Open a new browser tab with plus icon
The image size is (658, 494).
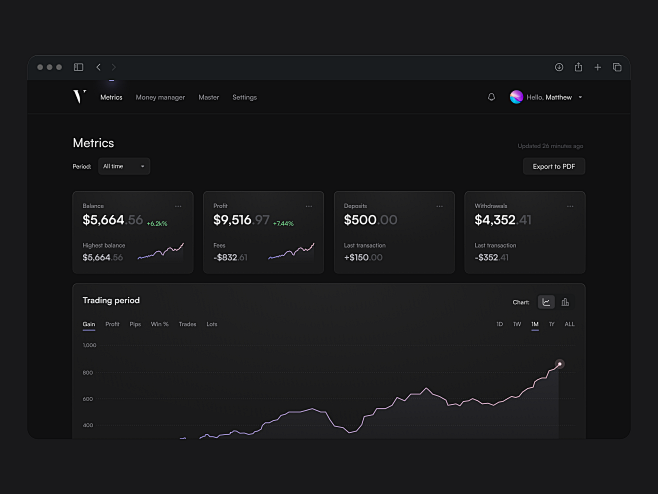[598, 67]
